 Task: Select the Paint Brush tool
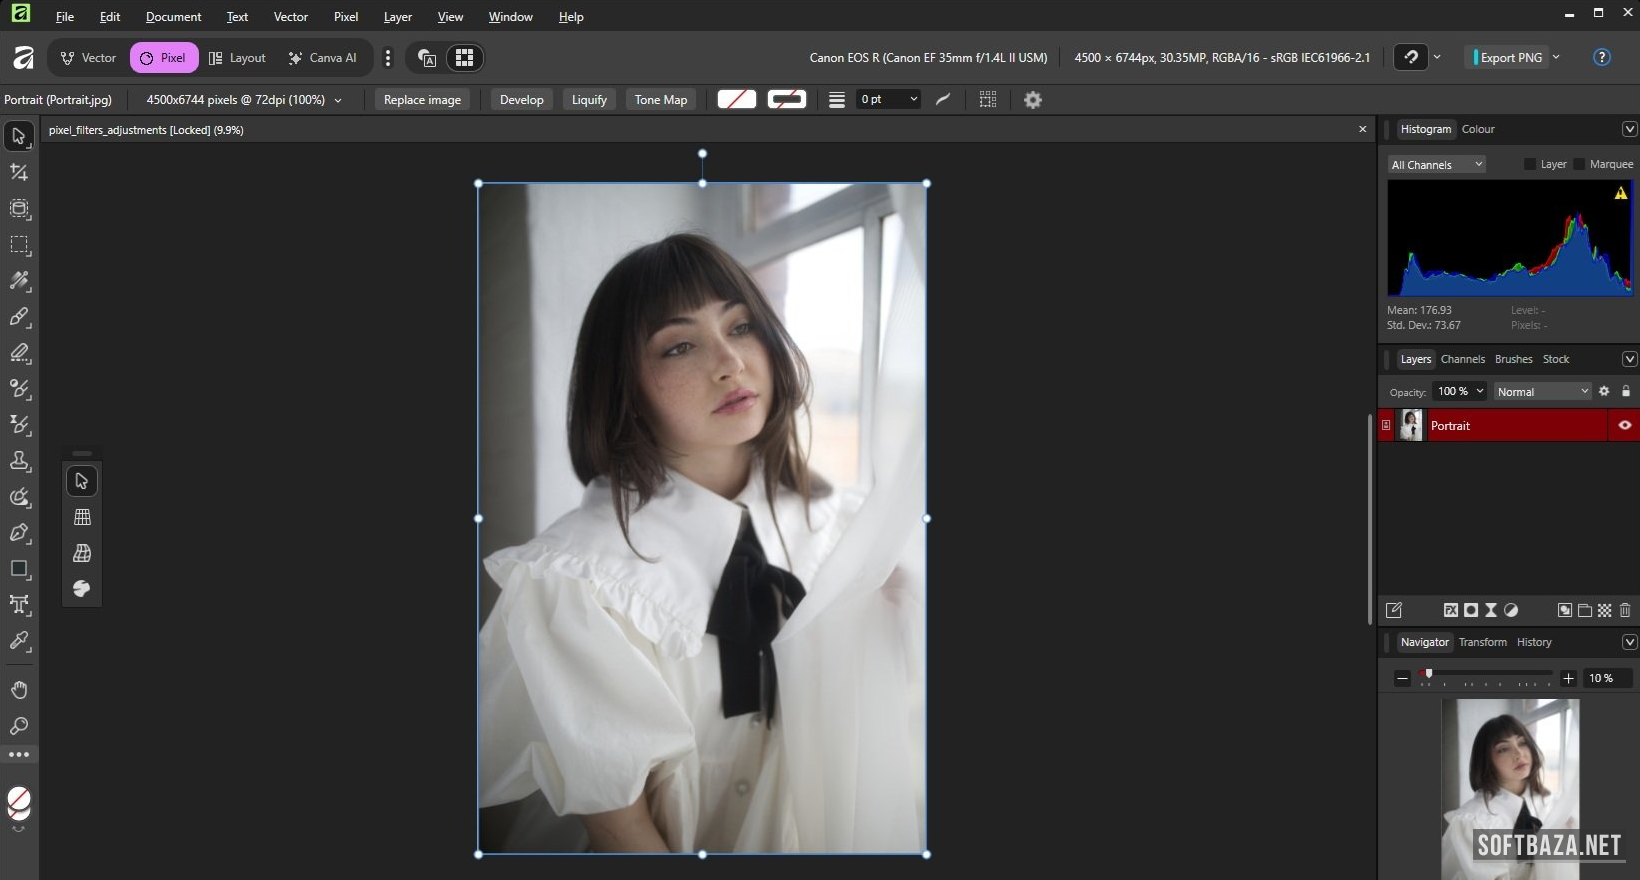pyautogui.click(x=19, y=317)
